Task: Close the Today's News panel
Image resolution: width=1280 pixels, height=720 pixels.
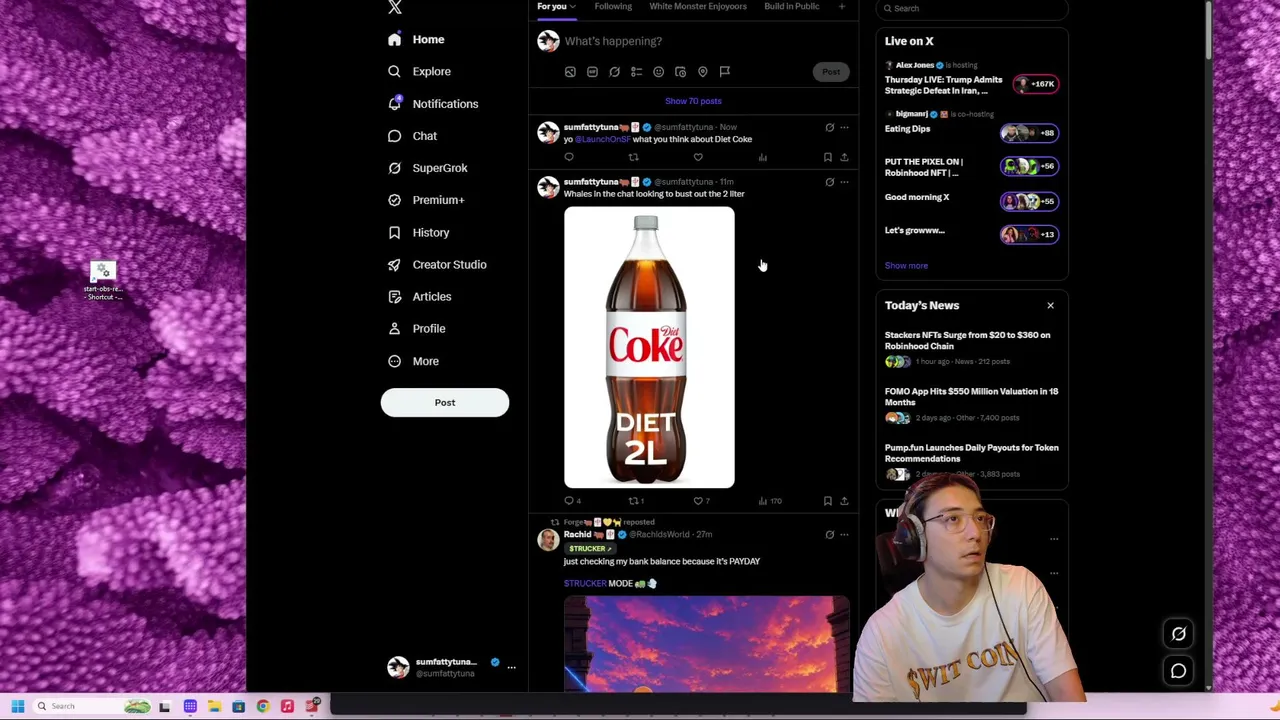Action: coord(1050,306)
